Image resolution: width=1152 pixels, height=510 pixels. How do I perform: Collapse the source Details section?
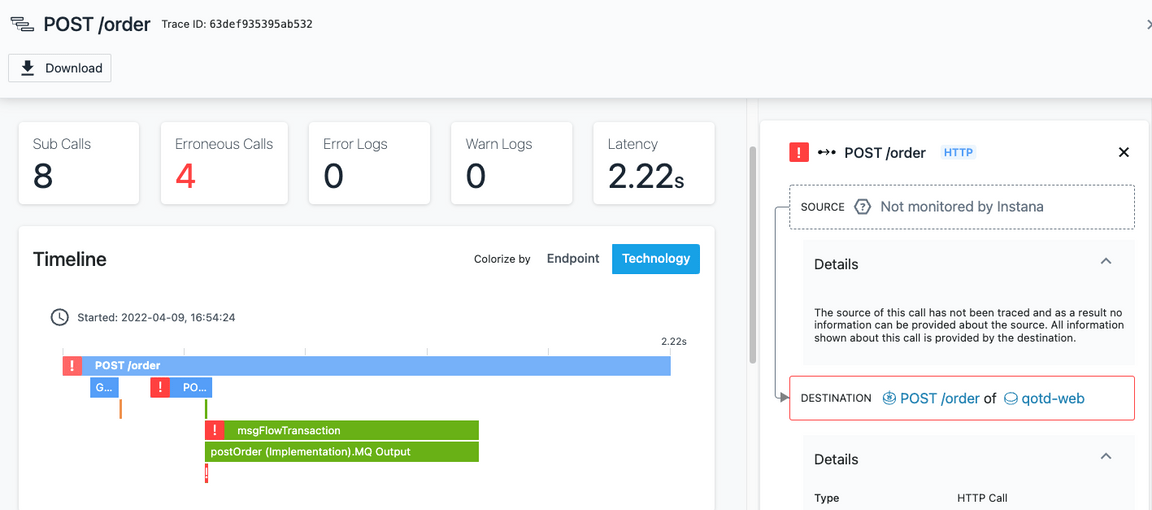[x=1105, y=261]
